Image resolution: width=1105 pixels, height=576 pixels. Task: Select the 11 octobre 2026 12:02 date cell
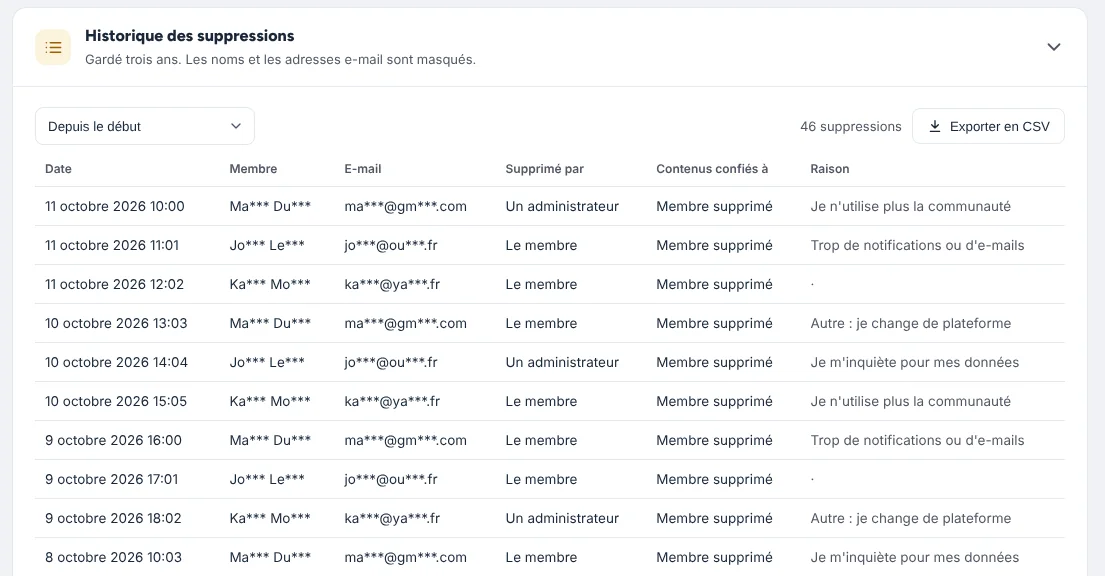point(114,284)
